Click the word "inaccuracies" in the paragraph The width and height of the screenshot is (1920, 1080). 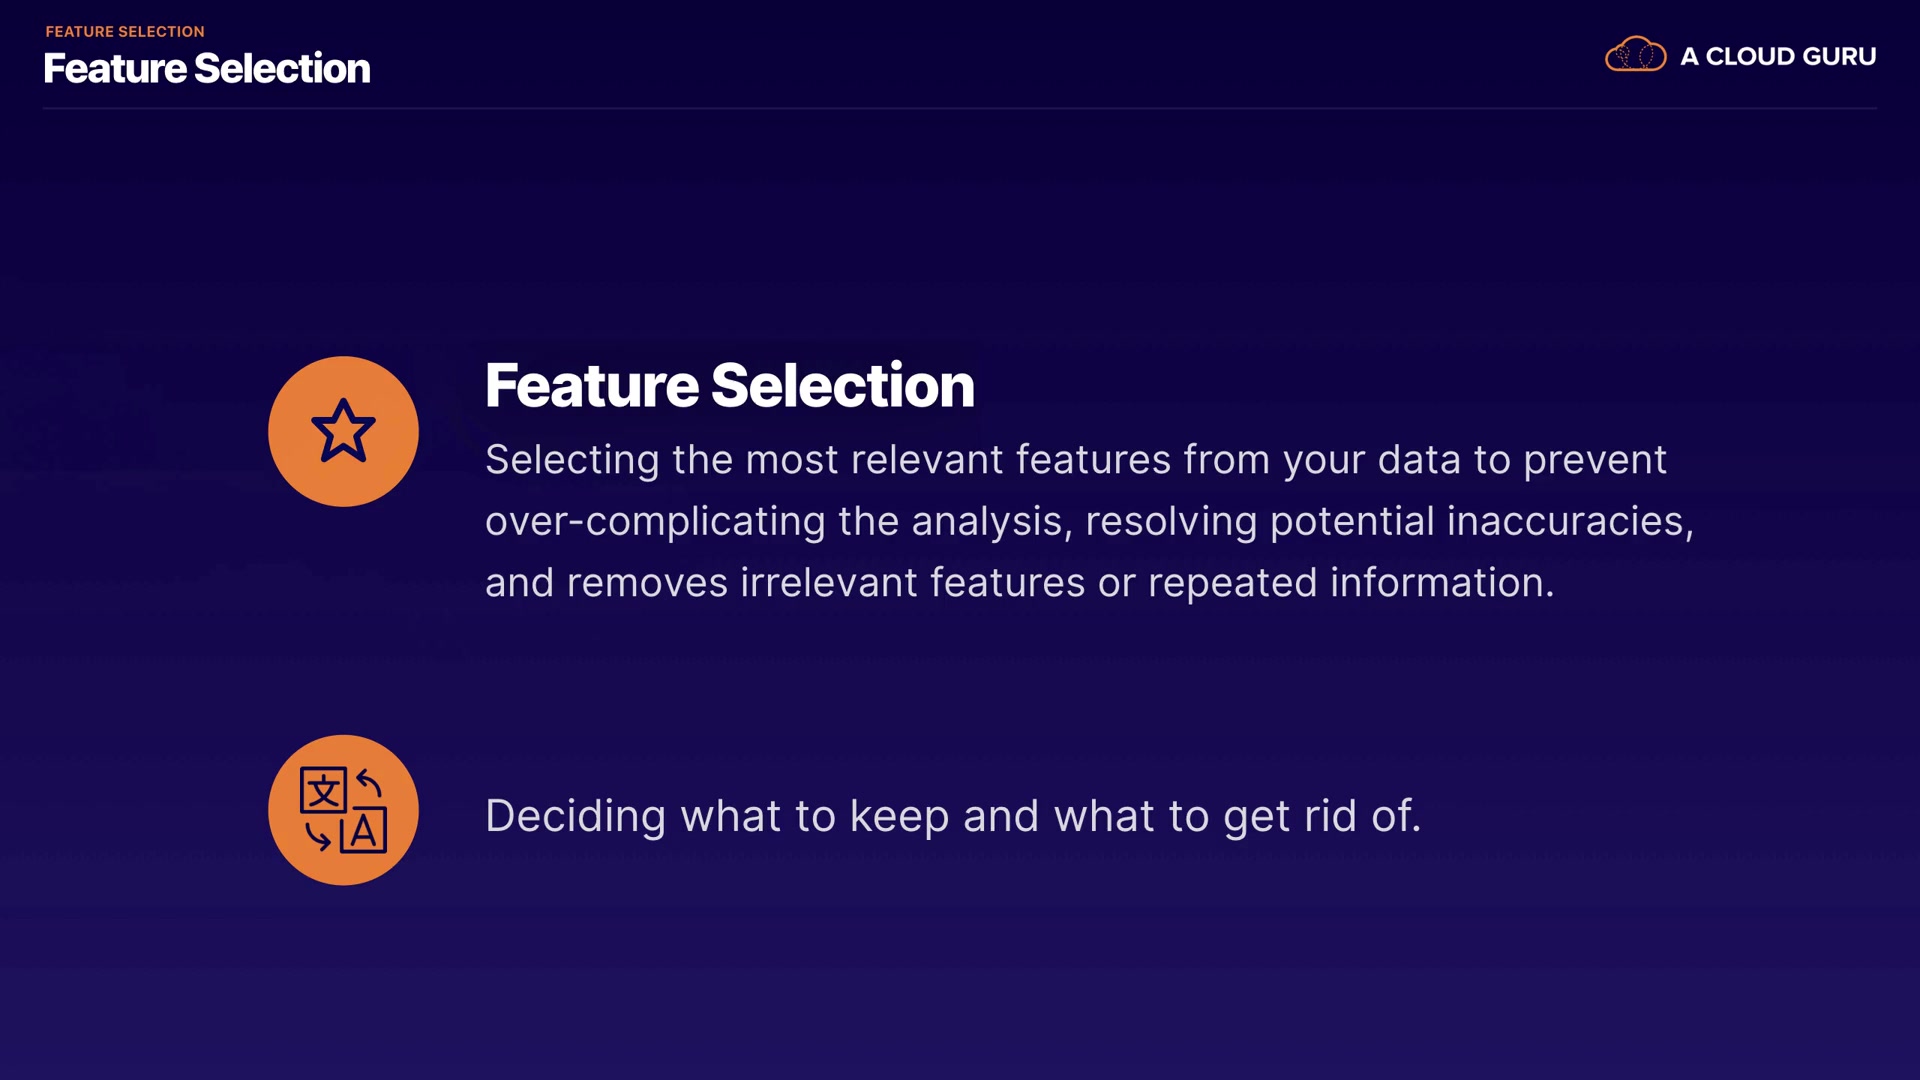[1569, 522]
